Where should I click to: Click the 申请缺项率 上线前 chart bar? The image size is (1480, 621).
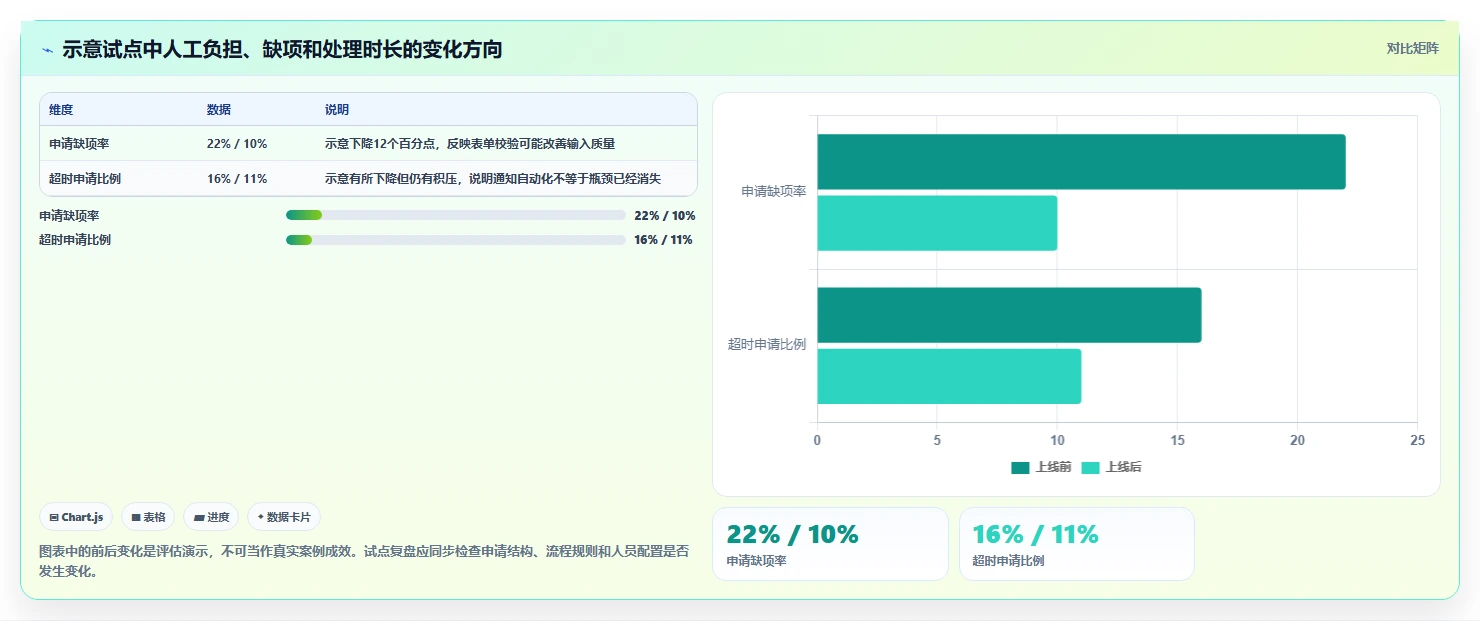click(1081, 162)
